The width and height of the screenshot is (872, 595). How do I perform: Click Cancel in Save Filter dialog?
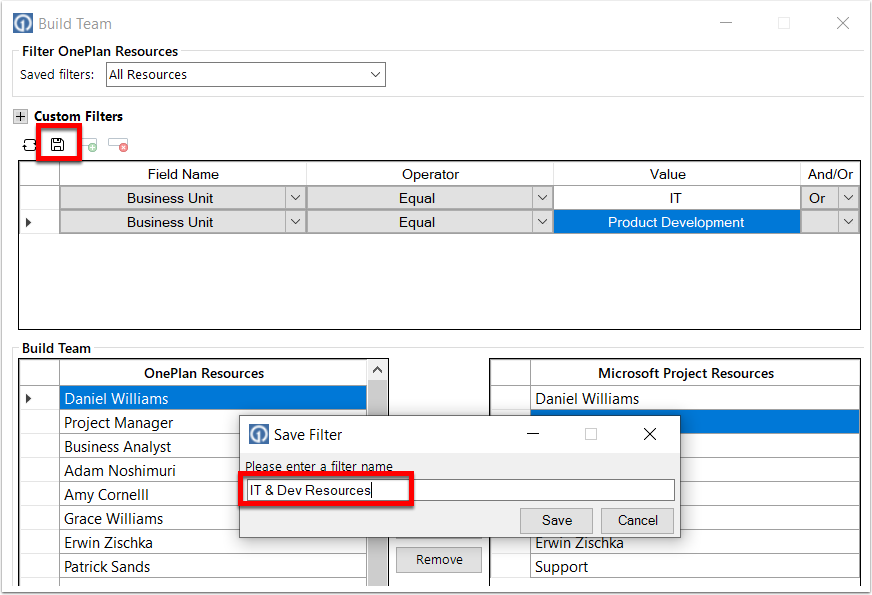point(637,520)
